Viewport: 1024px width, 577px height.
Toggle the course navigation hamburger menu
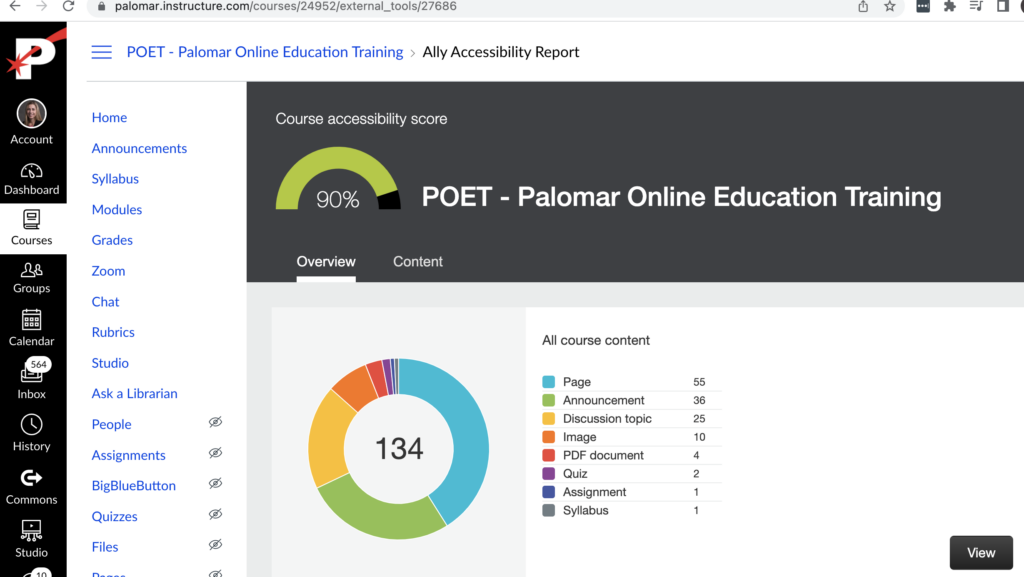click(101, 52)
